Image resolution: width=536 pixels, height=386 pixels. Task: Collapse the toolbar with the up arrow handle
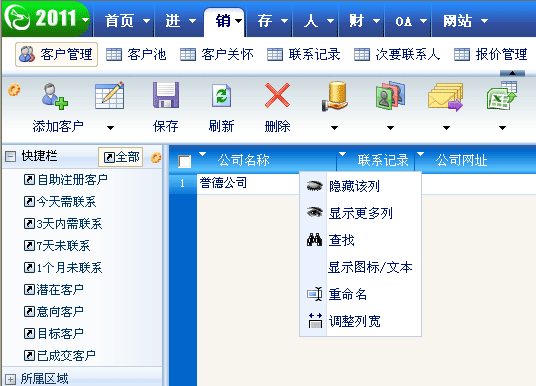[x=512, y=73]
